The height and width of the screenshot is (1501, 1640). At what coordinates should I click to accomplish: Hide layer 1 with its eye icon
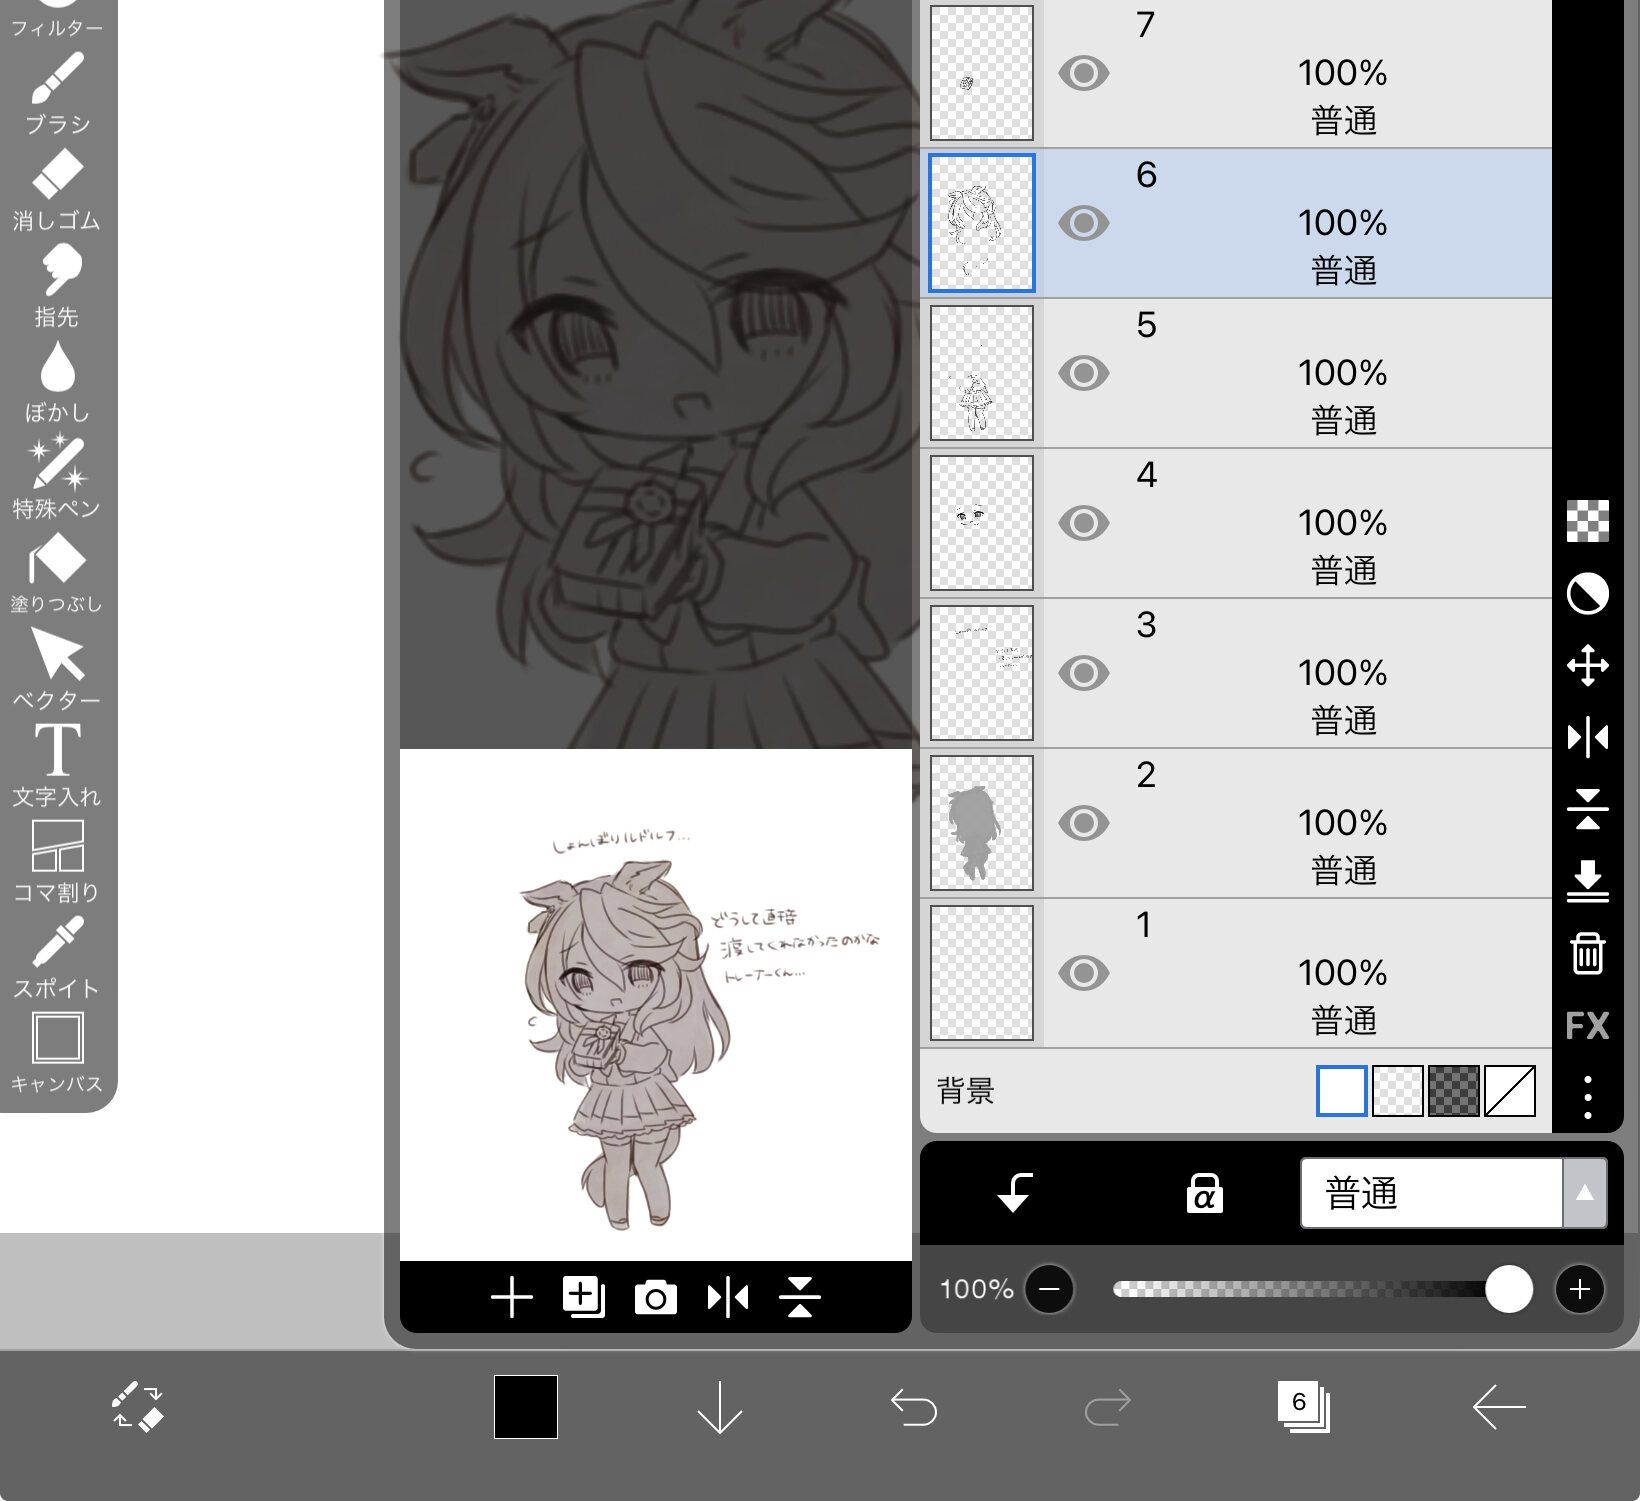click(1084, 973)
